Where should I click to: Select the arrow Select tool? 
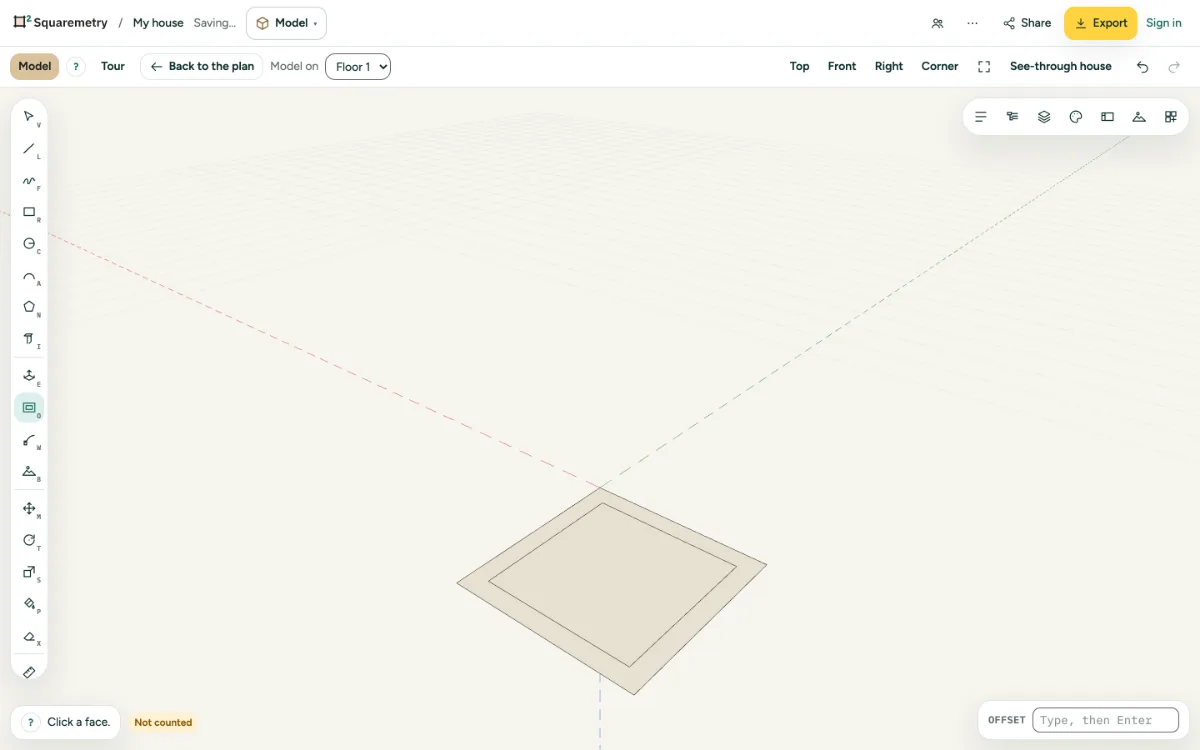click(x=29, y=117)
